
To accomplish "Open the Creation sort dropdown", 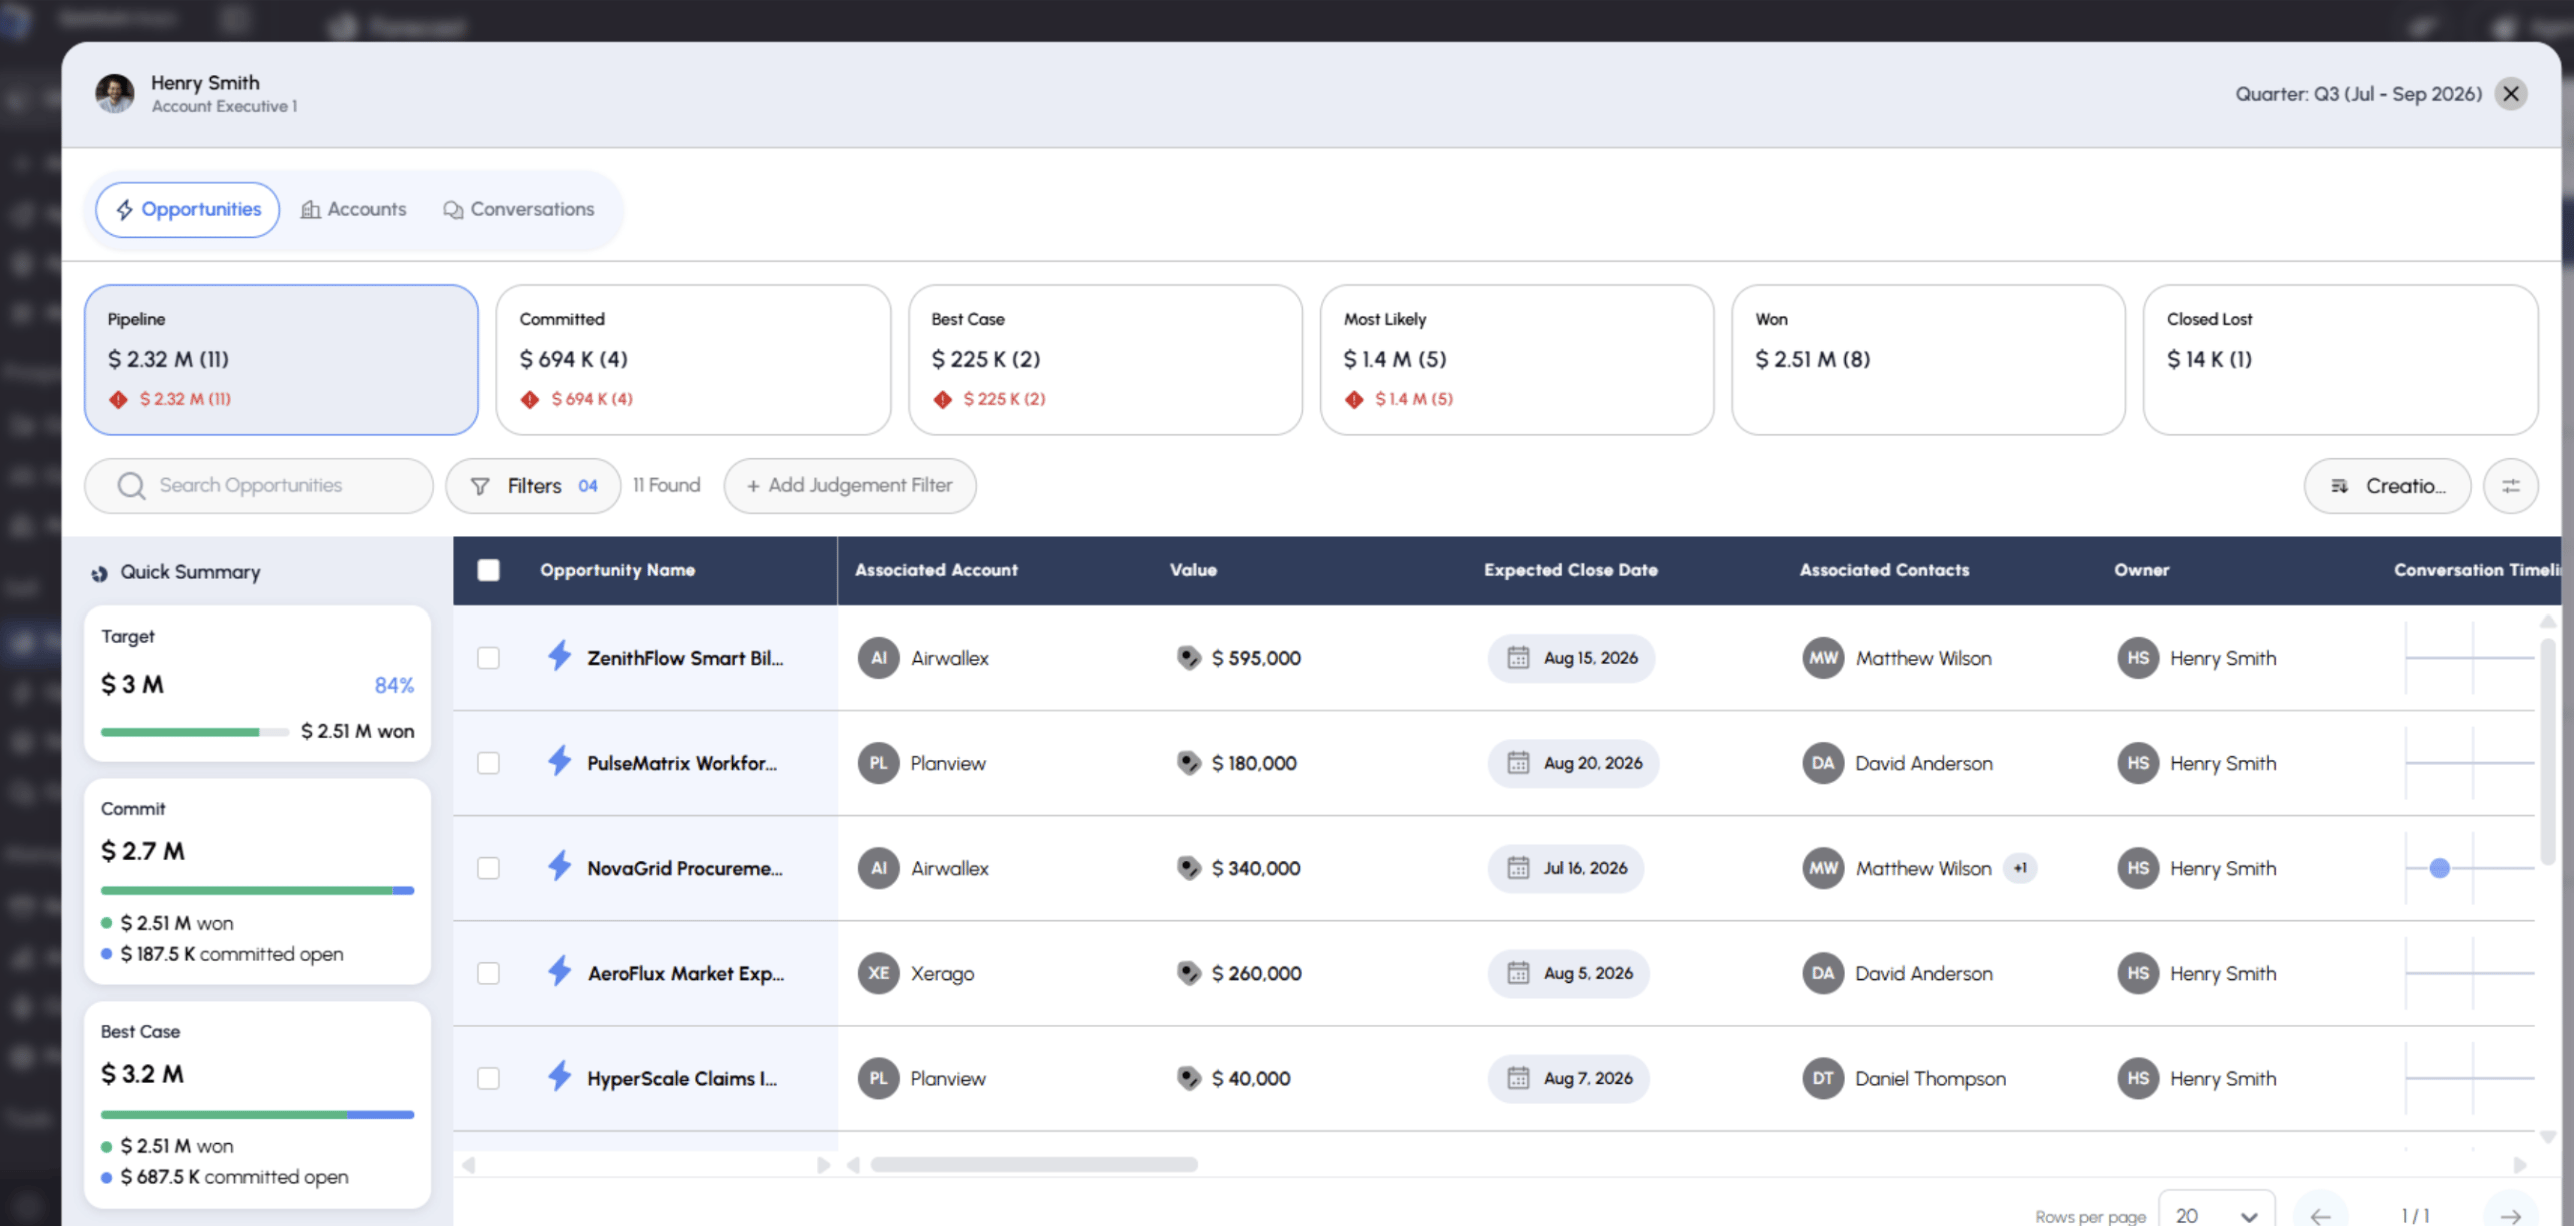I will coord(2387,486).
